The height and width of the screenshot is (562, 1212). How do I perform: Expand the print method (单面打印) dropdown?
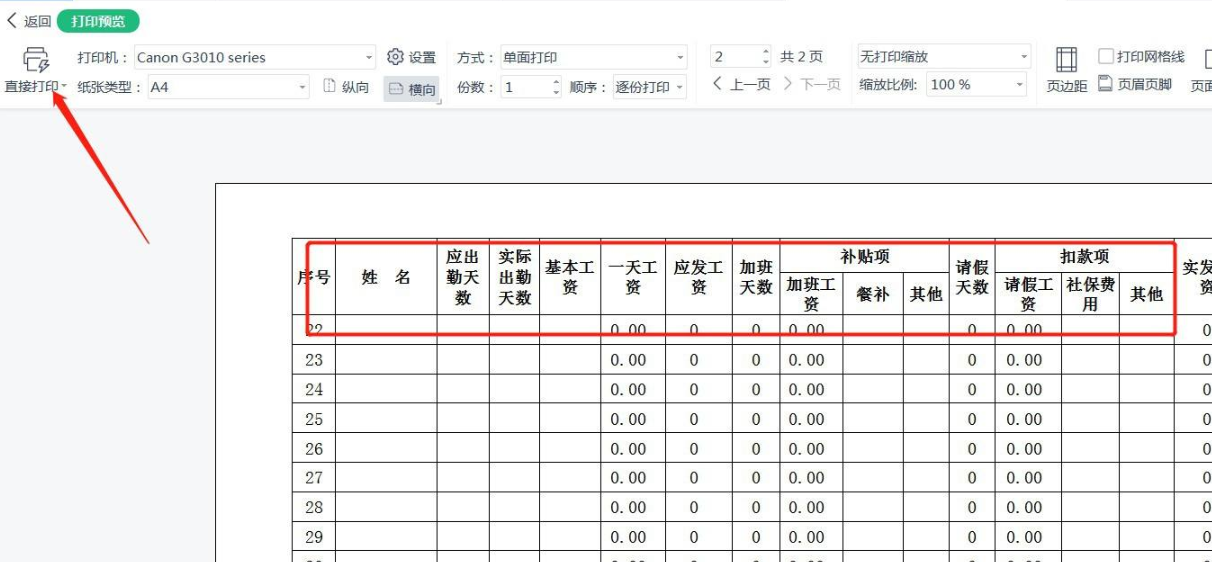(680, 58)
